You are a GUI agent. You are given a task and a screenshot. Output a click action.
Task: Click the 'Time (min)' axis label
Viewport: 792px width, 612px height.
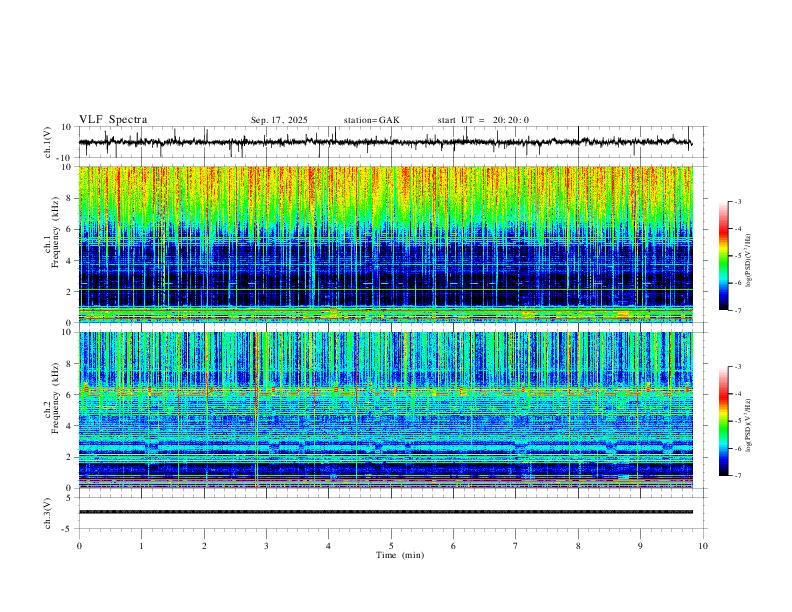[x=400, y=555]
